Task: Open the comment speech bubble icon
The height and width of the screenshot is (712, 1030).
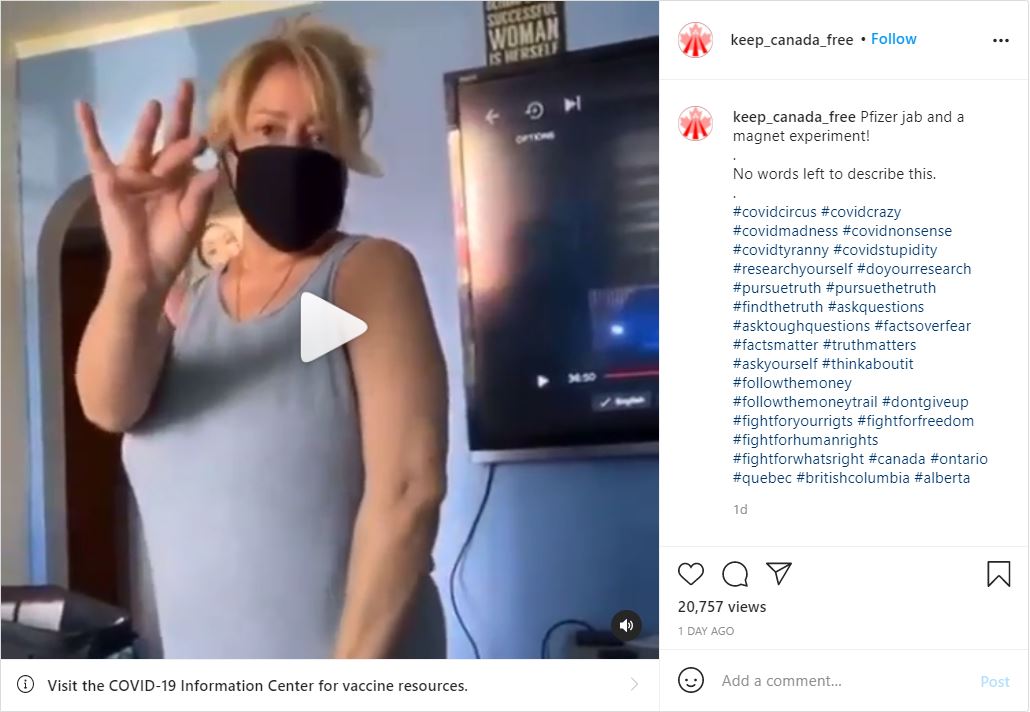Action: [x=734, y=573]
